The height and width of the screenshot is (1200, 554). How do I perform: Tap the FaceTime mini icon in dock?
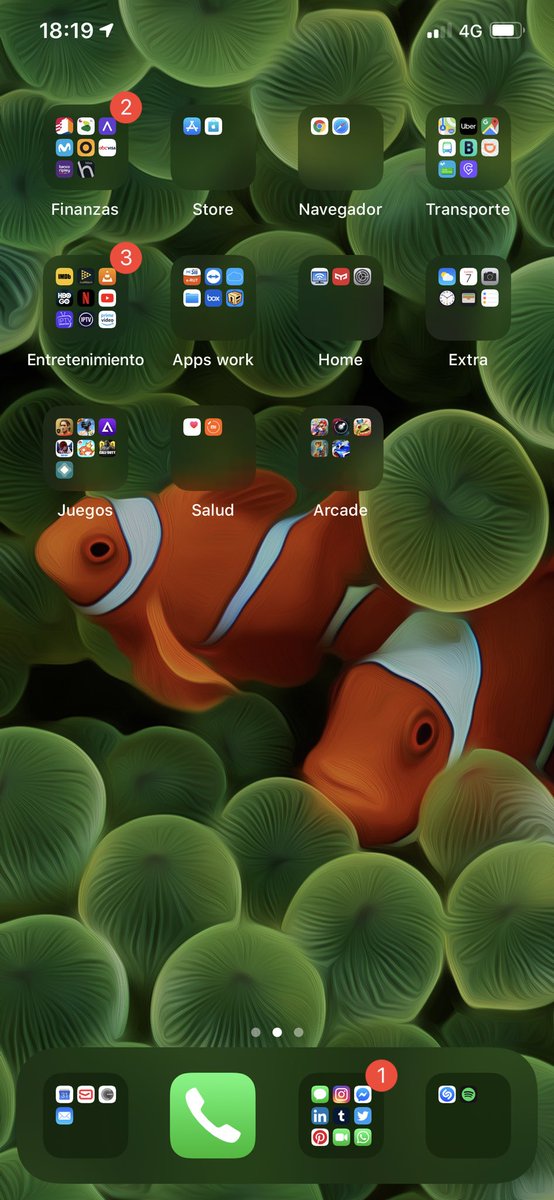point(341,1137)
